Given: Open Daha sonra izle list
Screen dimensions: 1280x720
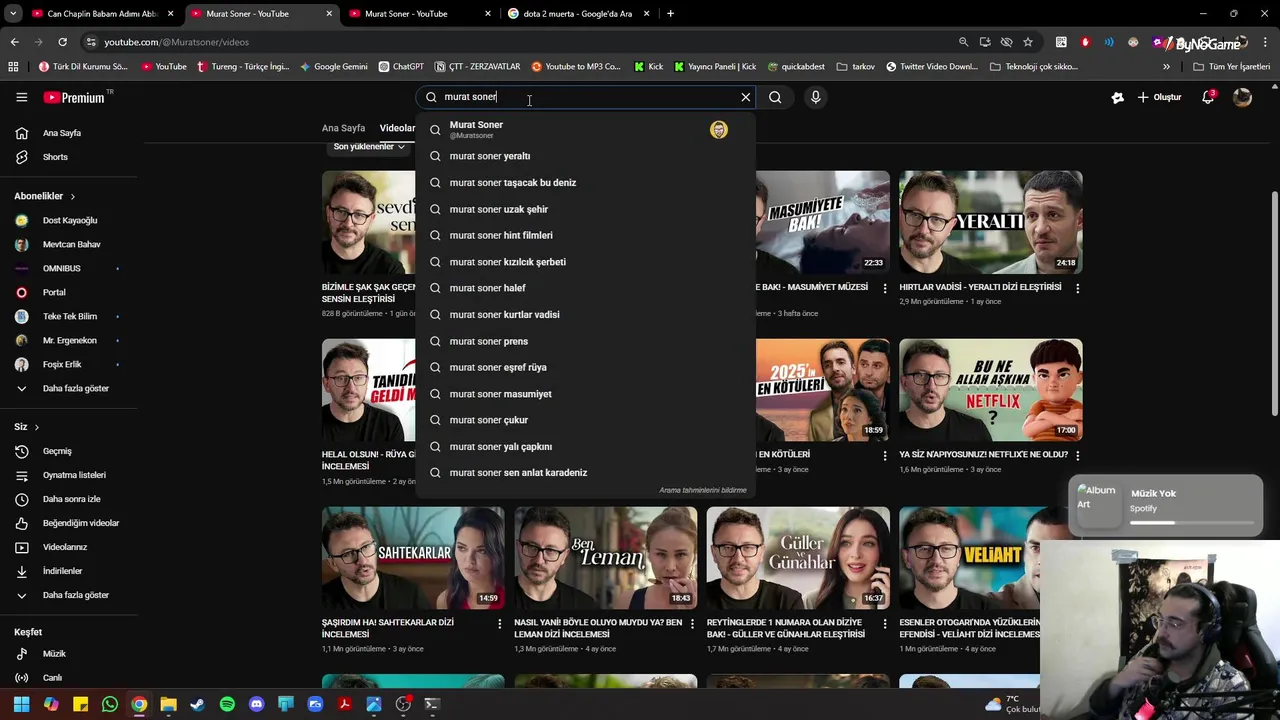Looking at the screenshot, I should click(x=71, y=499).
